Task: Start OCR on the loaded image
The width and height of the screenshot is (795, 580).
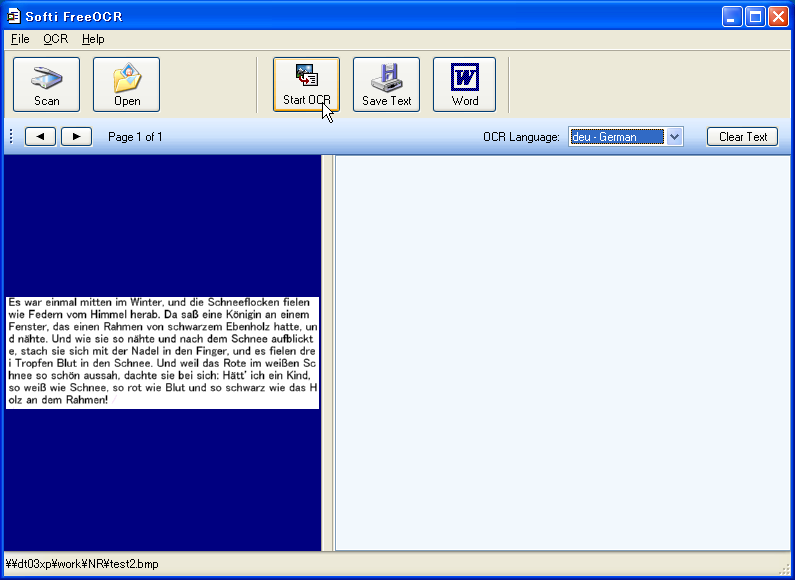Action: coord(306,84)
